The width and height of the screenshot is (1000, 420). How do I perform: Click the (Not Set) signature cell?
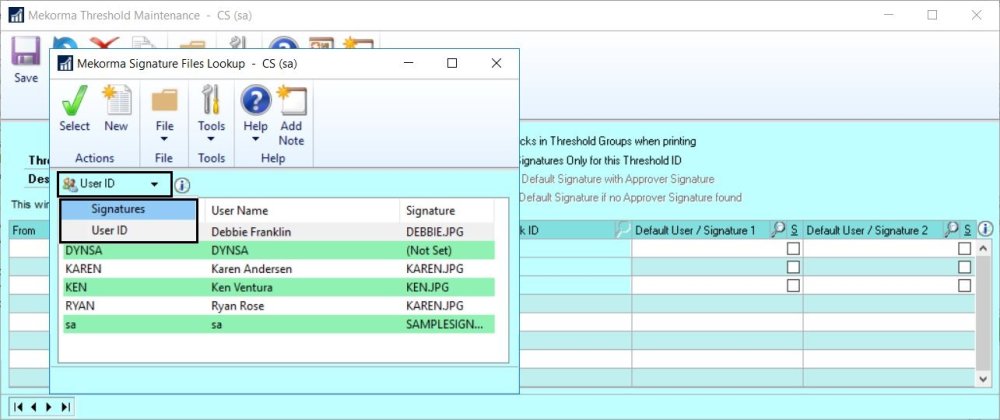pyautogui.click(x=428, y=251)
